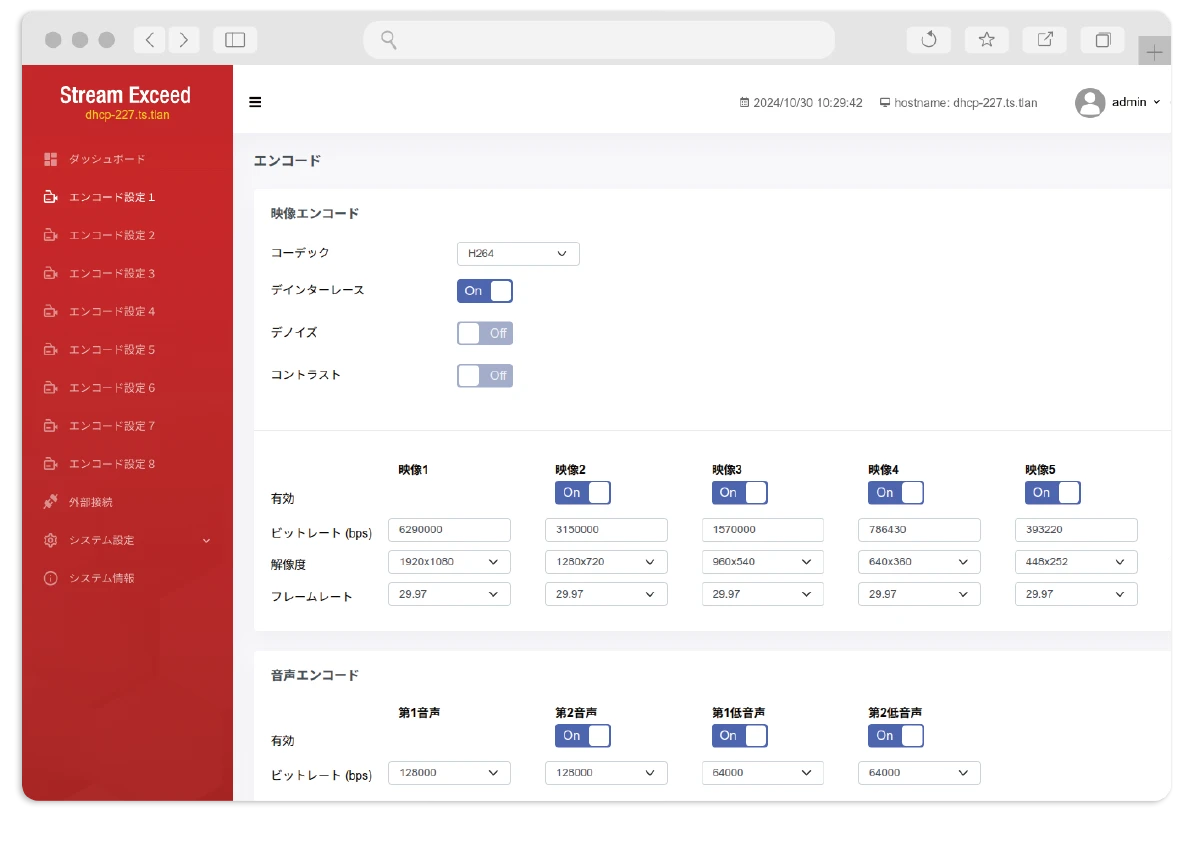This screenshot has height=844, width=1200.
Task: Select エンコード設定 1 in the sidebar
Action: [112, 197]
